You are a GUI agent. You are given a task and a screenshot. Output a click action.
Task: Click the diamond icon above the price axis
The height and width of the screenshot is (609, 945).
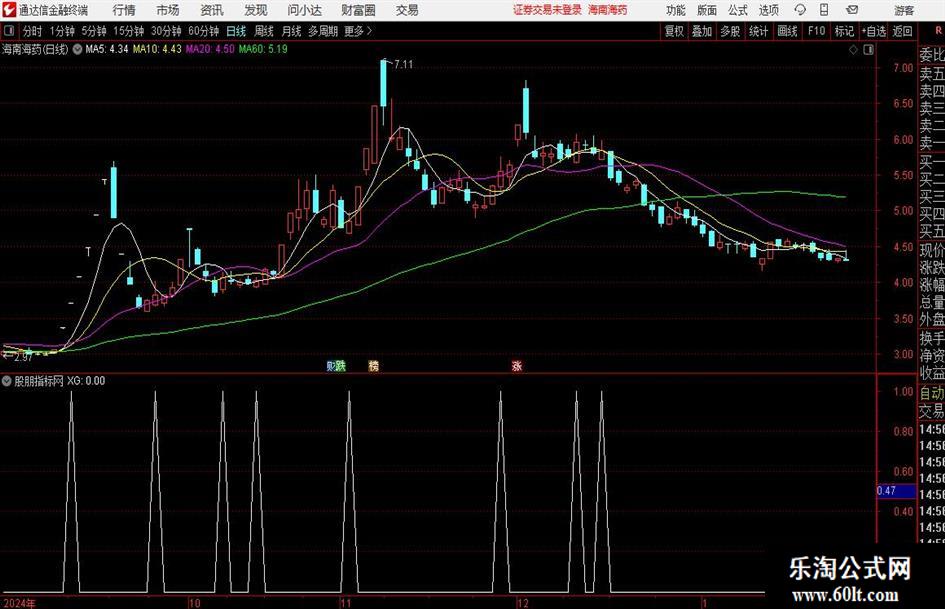coord(853,50)
